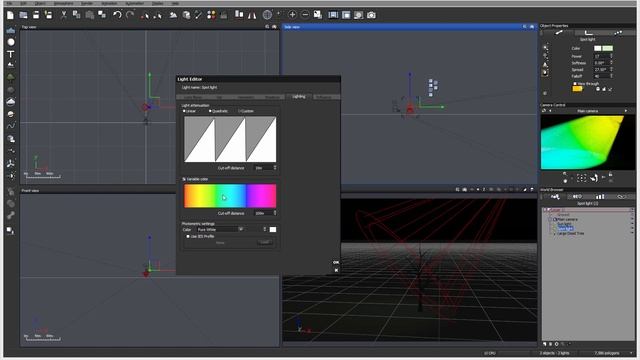Image resolution: width=640 pixels, height=360 pixels.
Task: Adjust the Spread value stepper
Action: pyautogui.click(x=611, y=69)
